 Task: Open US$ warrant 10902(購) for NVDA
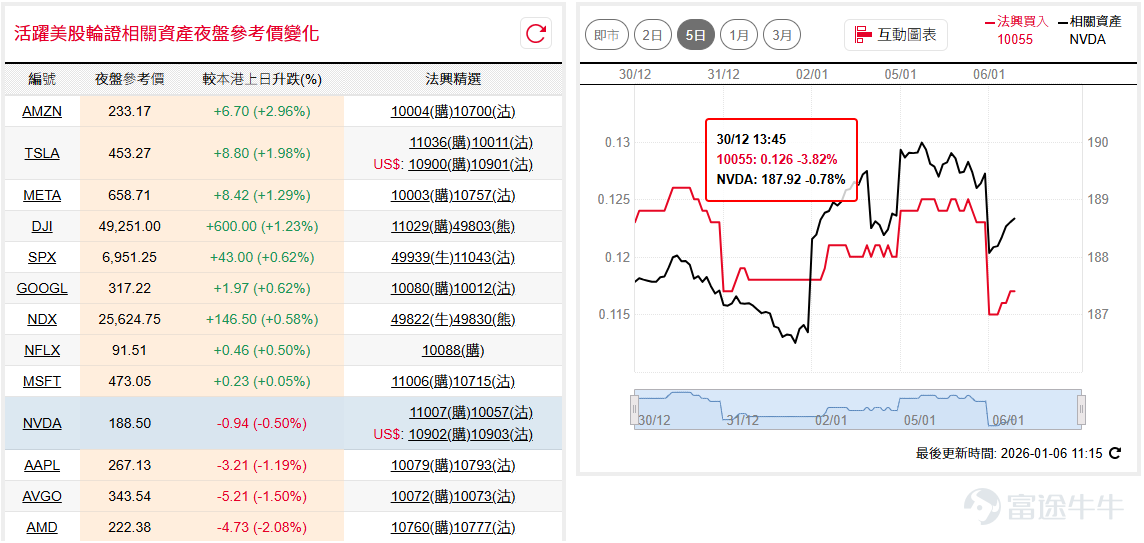(x=439, y=434)
